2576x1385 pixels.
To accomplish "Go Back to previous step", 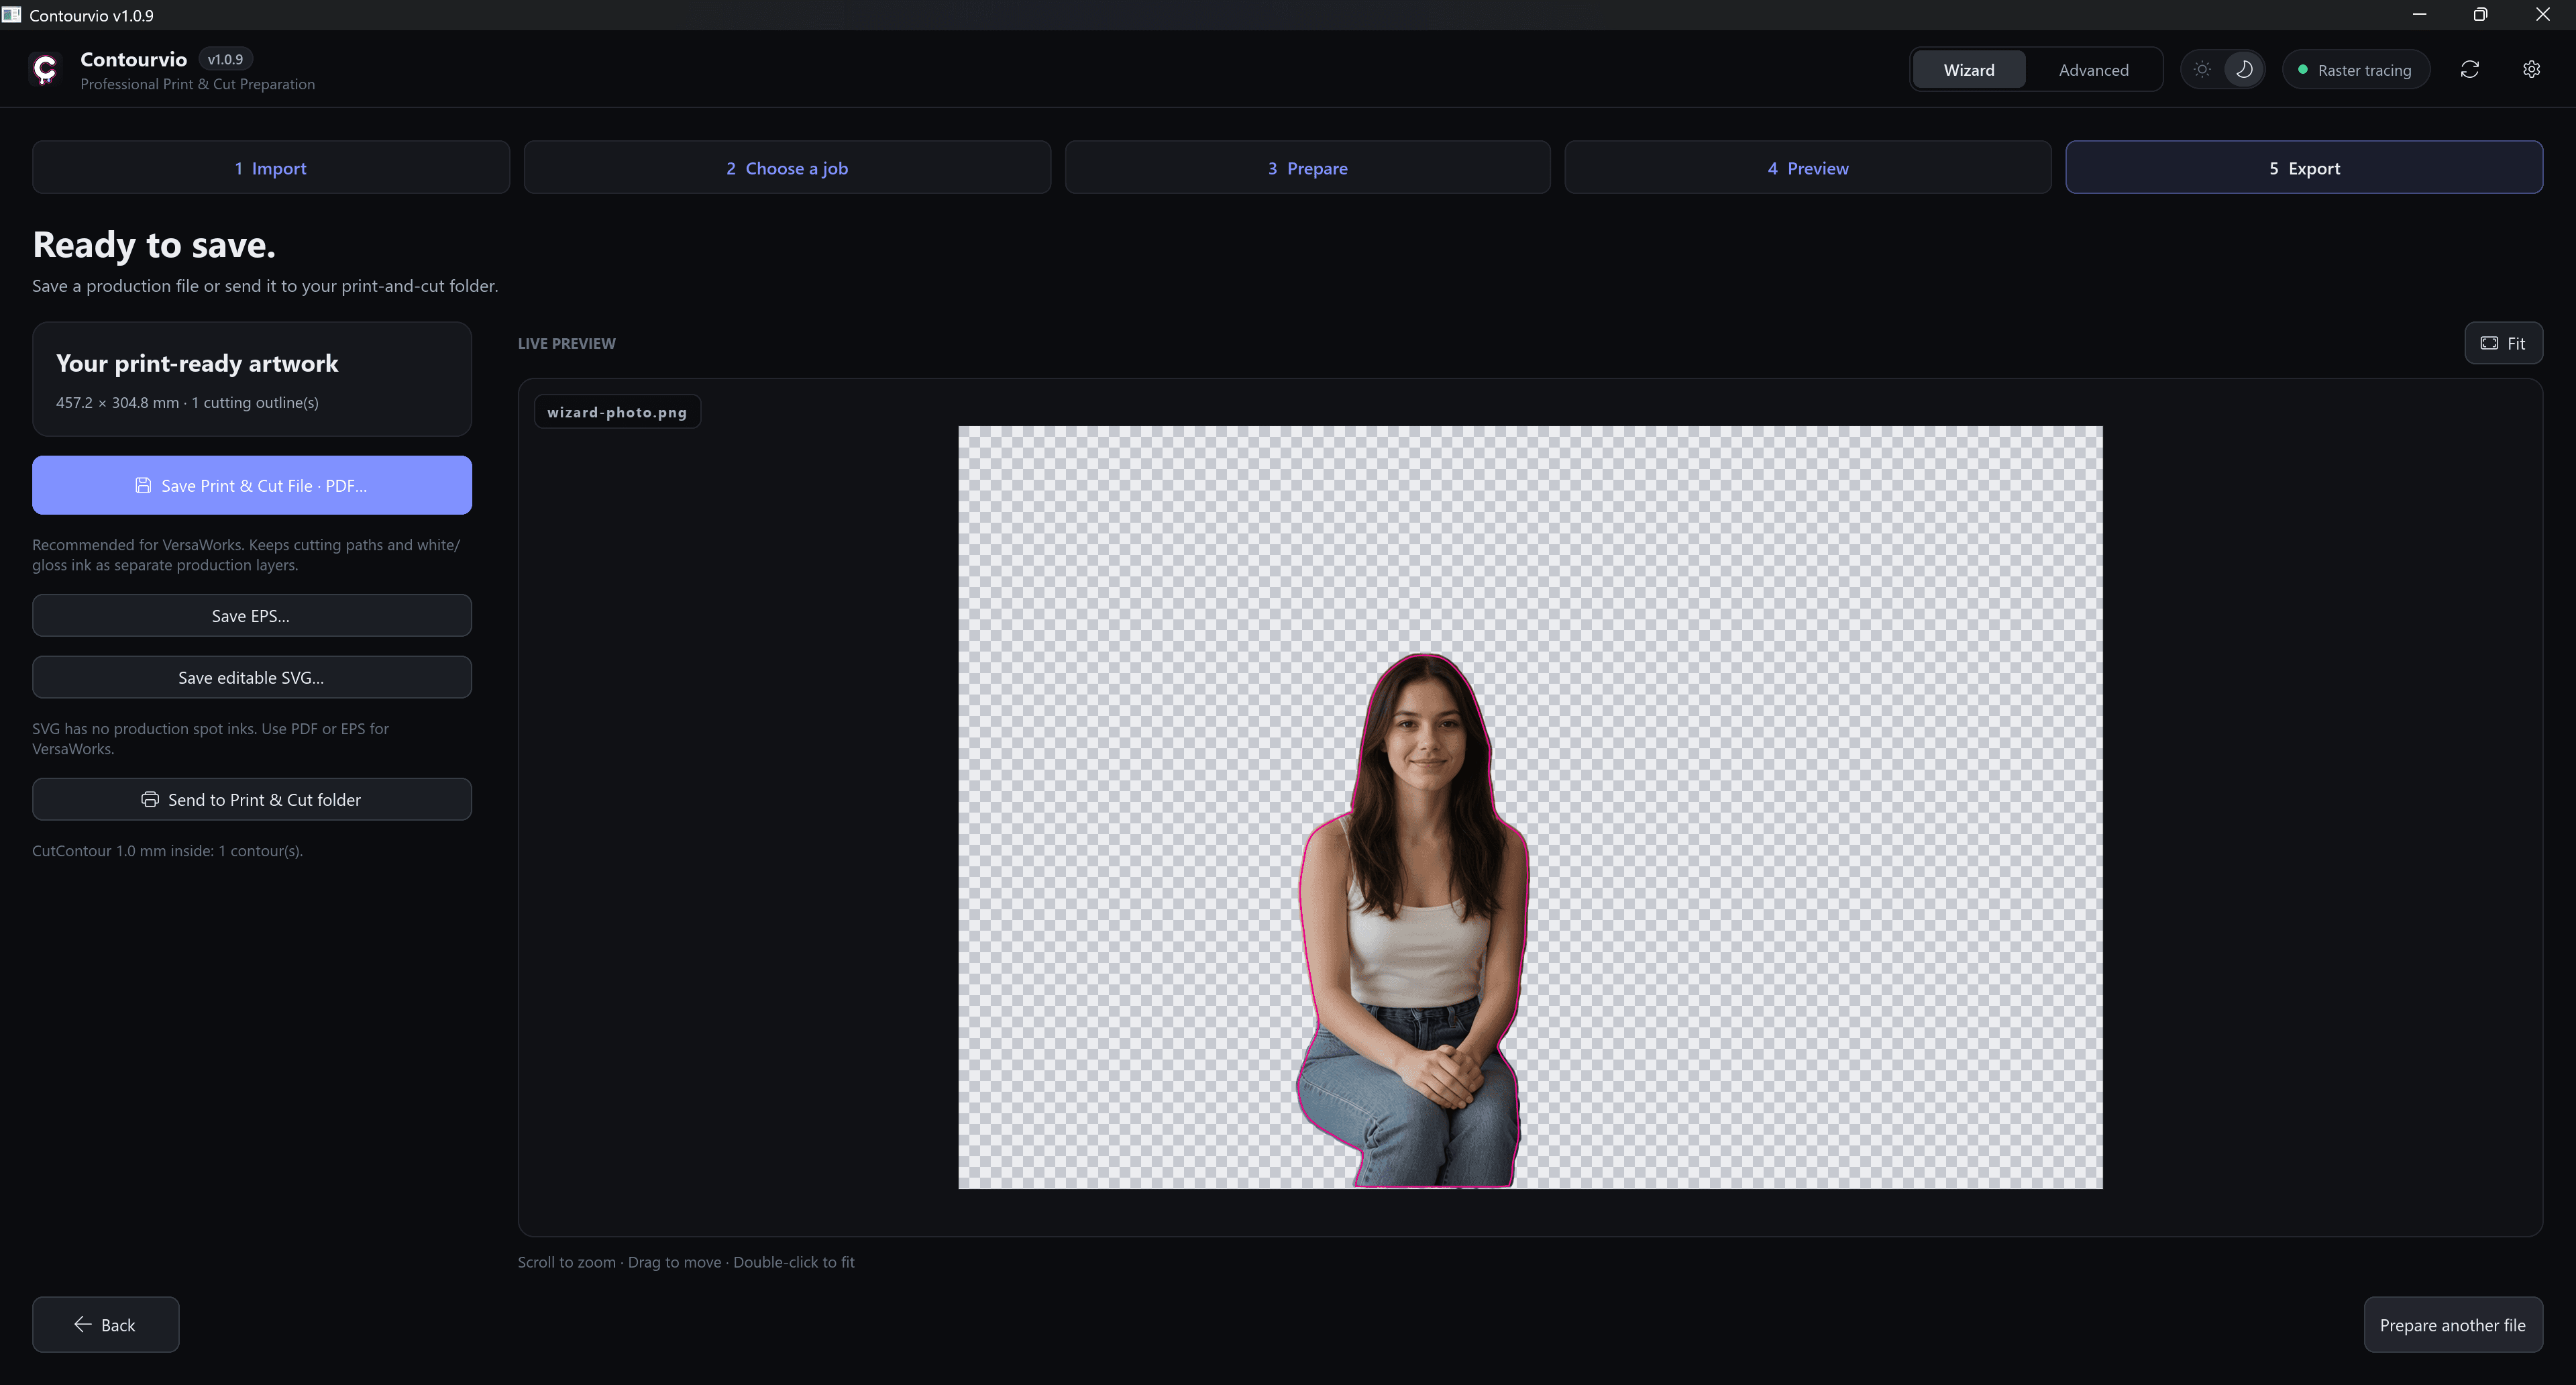I will click(106, 1325).
